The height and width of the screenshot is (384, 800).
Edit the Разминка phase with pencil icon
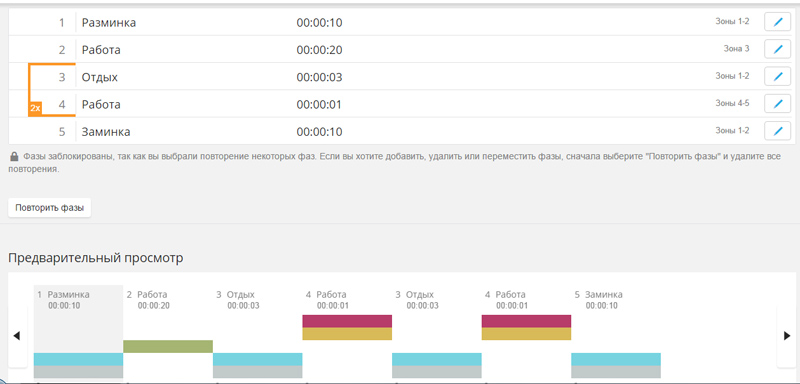tap(777, 22)
